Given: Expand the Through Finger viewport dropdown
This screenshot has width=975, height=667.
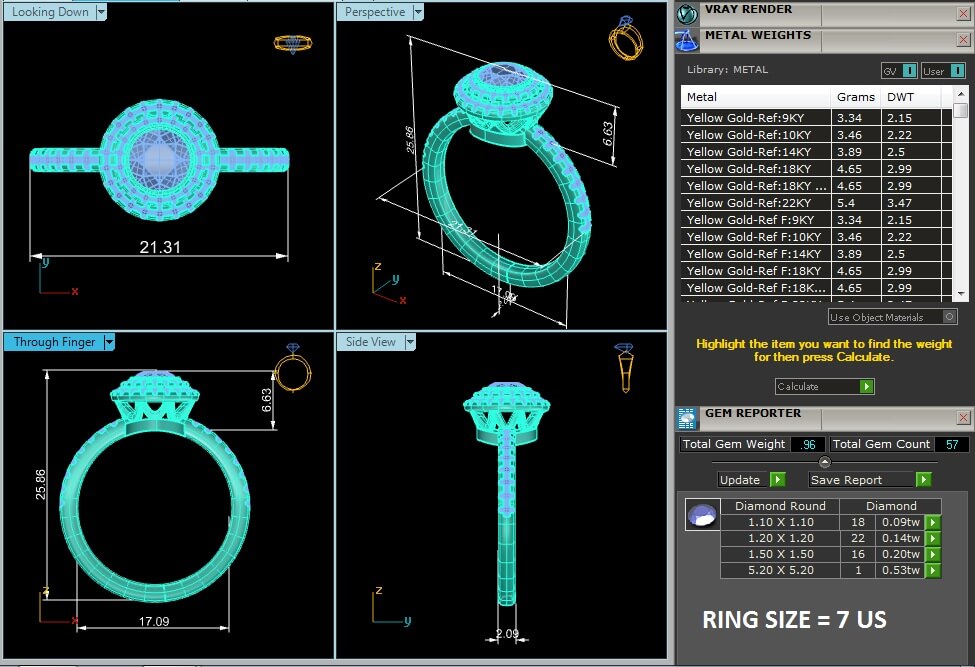Looking at the screenshot, I should point(109,342).
